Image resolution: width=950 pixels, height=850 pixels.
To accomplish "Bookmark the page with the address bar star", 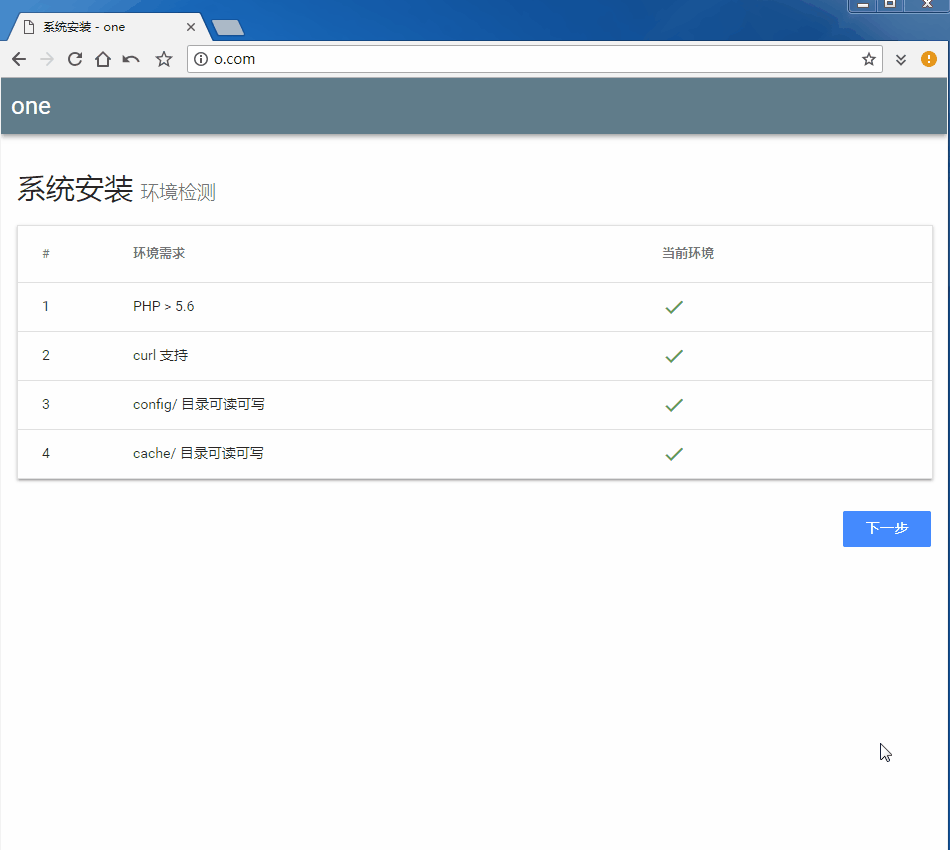I will tap(868, 59).
